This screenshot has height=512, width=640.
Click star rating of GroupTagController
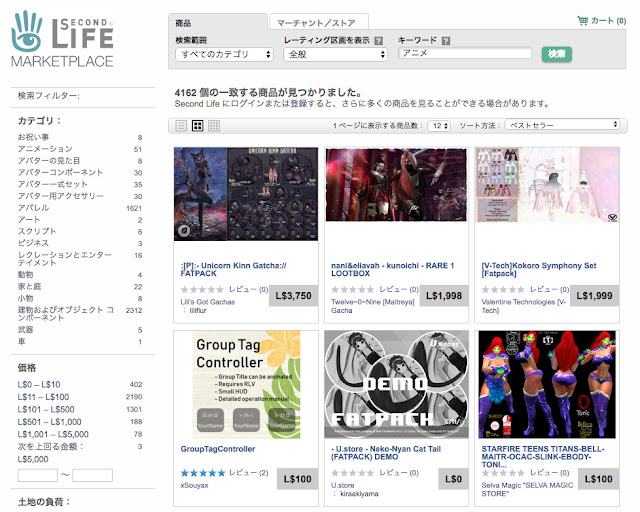tap(203, 473)
